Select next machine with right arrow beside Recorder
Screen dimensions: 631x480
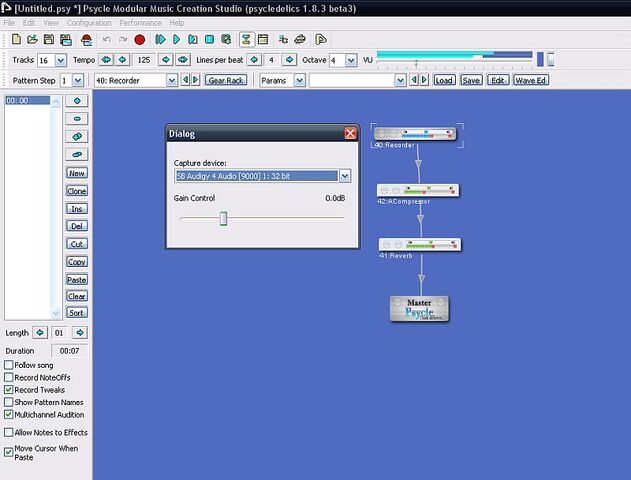pyautogui.click(x=196, y=80)
